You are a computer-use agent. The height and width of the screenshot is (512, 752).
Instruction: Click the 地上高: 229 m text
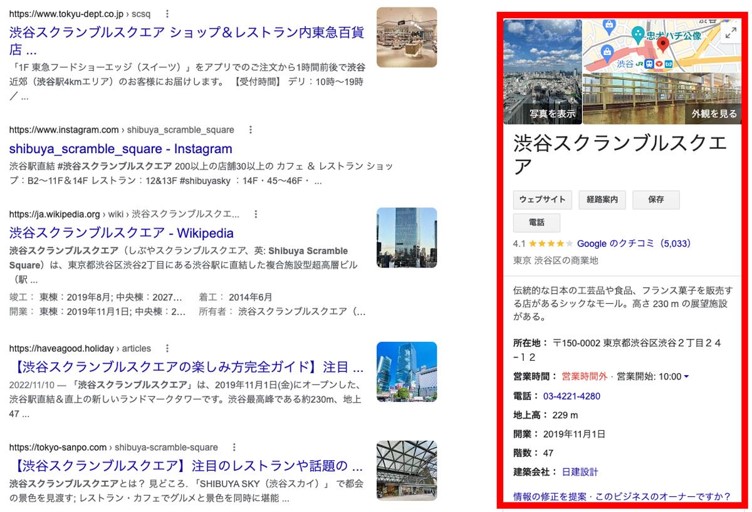point(545,415)
